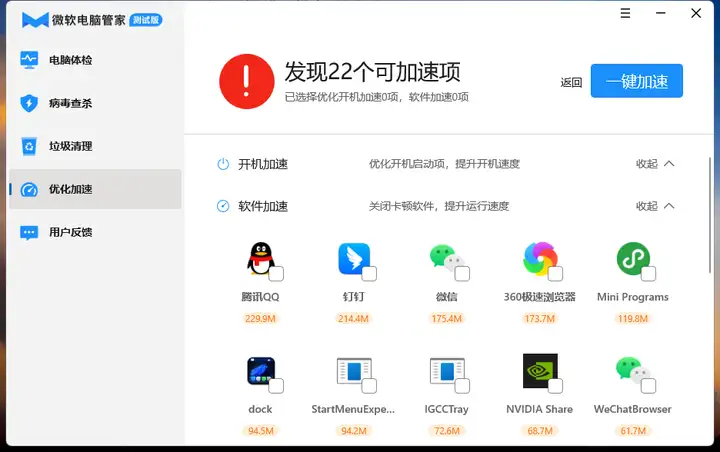Select the Mini Programs checkbox

coord(648,274)
